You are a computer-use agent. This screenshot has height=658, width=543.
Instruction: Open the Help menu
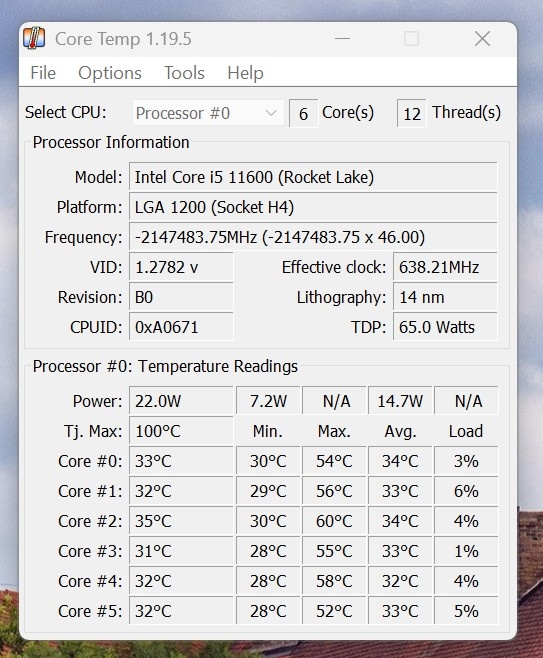(x=245, y=73)
